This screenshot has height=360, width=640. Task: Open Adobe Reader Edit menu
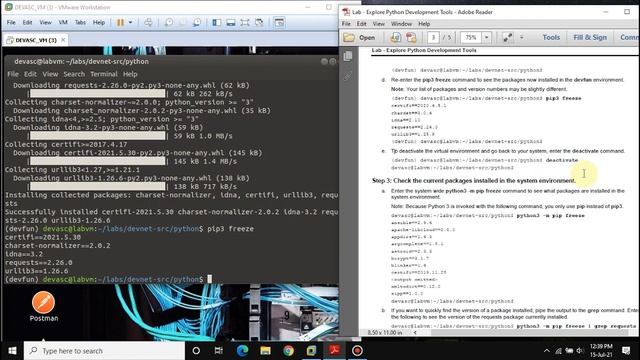point(362,24)
